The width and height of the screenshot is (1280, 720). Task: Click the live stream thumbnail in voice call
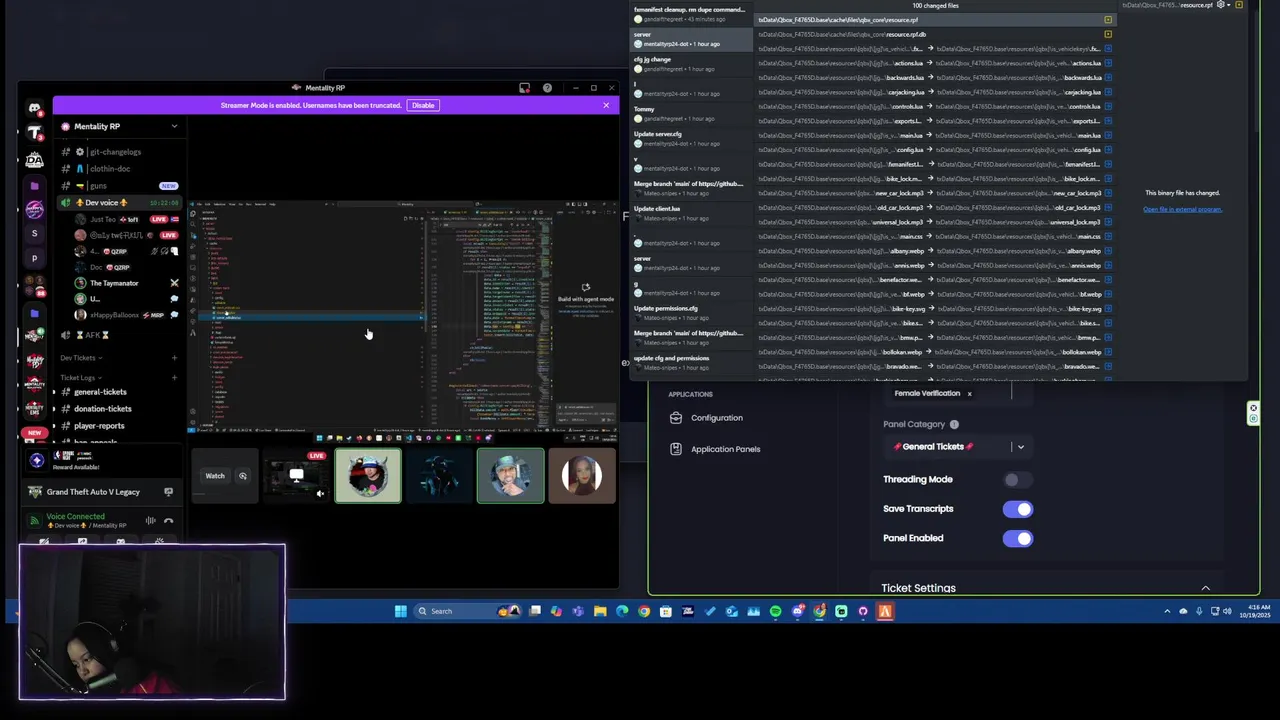click(x=296, y=476)
